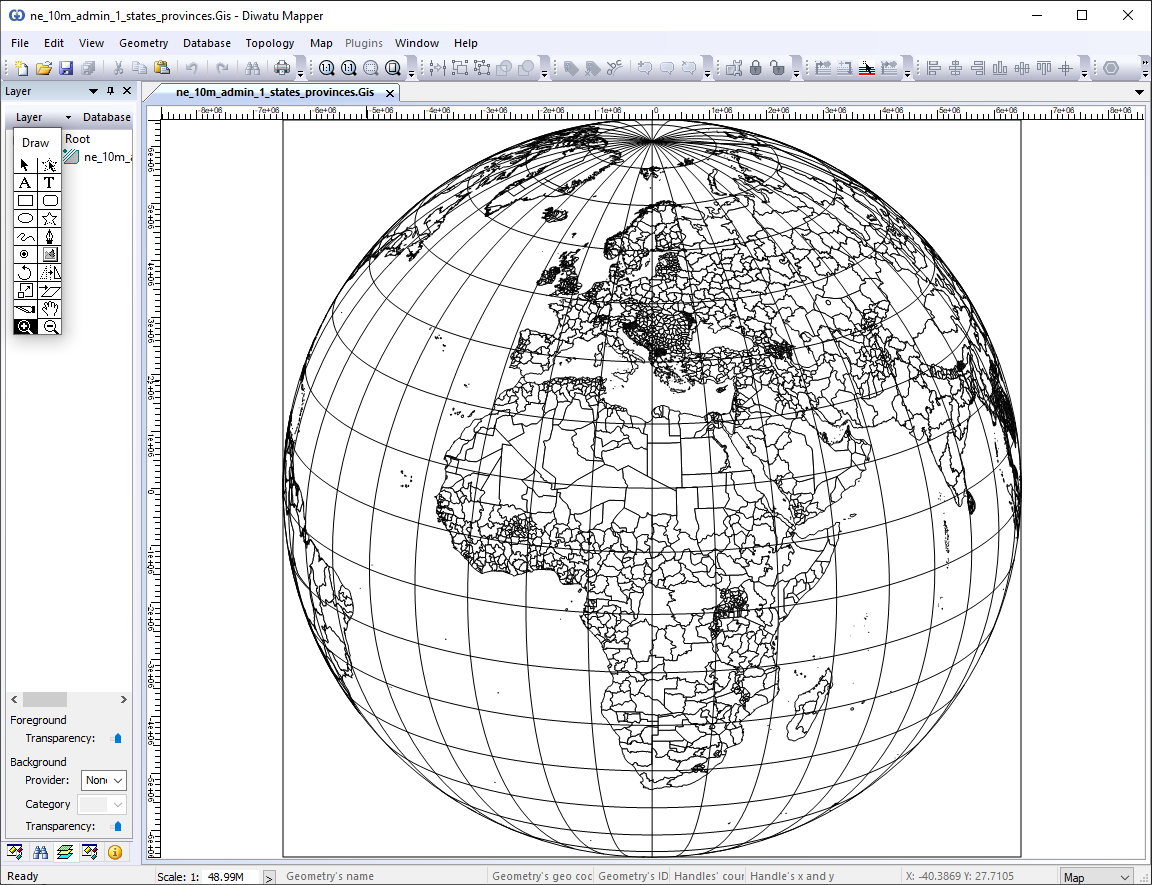Select the Pen tool in Draw panel

point(47,237)
